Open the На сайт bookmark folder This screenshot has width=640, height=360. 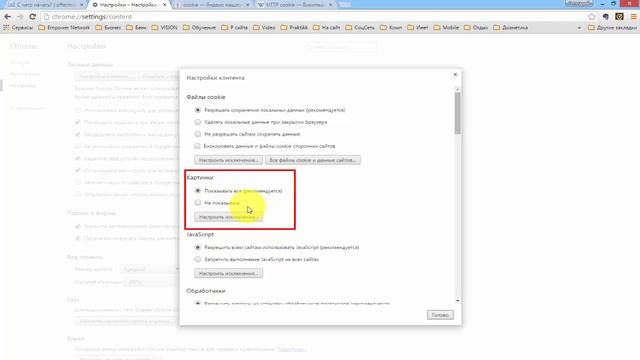(327, 28)
